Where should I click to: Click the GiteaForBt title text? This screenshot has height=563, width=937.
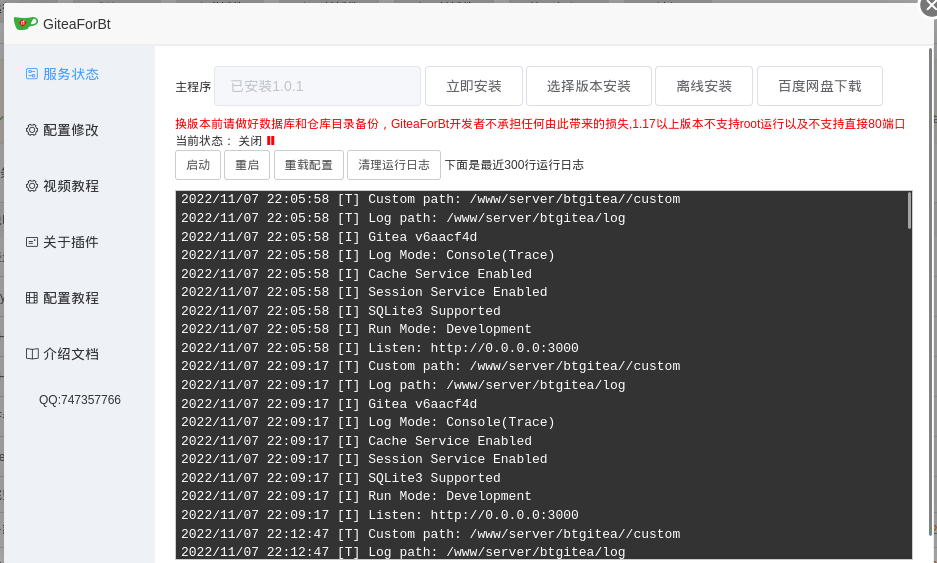76,24
